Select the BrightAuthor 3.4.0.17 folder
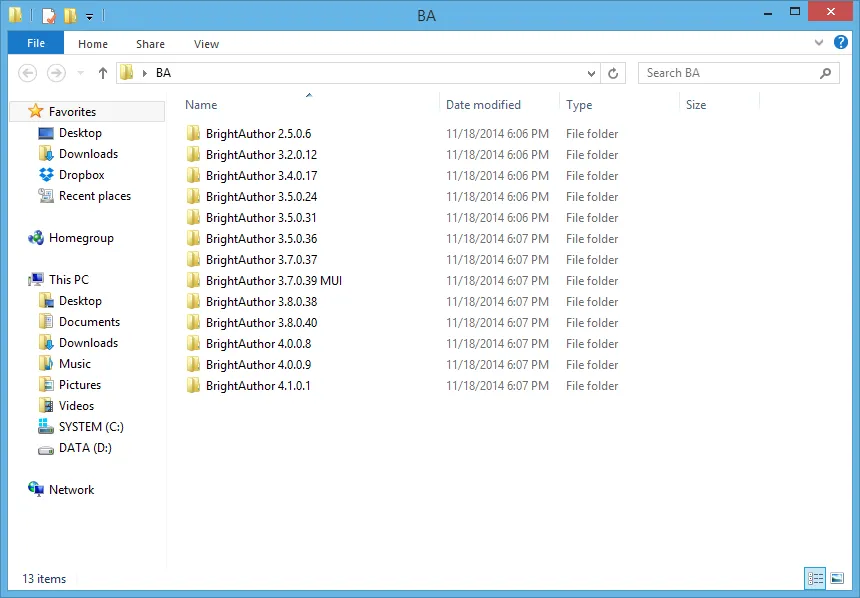The image size is (860, 598). pos(261,176)
